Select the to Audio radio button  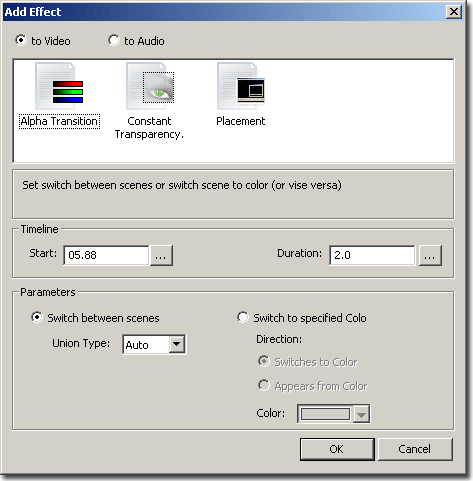pos(114,40)
